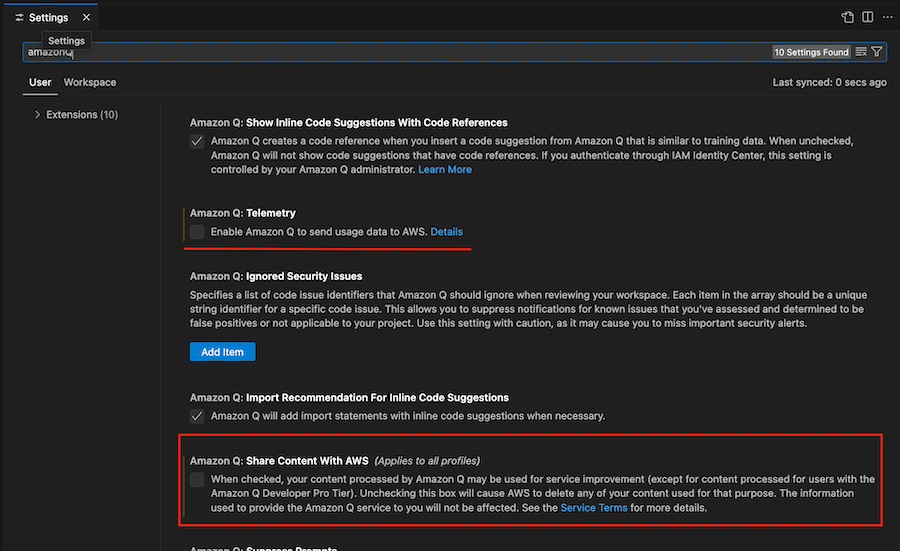Switch to the User settings tab
The height and width of the screenshot is (551, 900).
40,82
